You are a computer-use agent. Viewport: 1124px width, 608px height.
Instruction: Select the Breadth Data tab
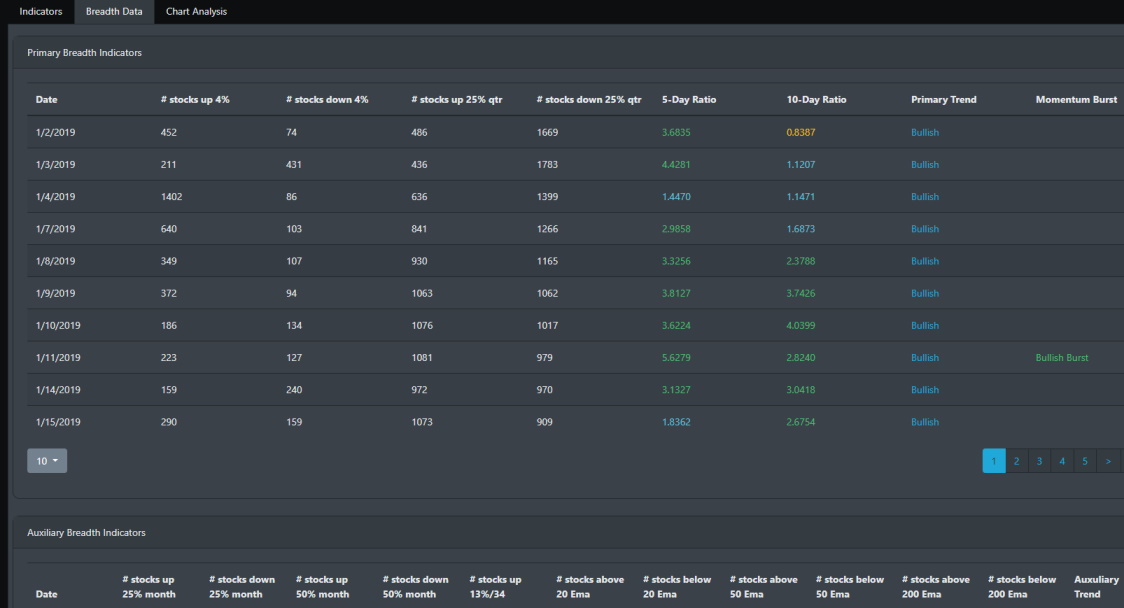pos(114,11)
